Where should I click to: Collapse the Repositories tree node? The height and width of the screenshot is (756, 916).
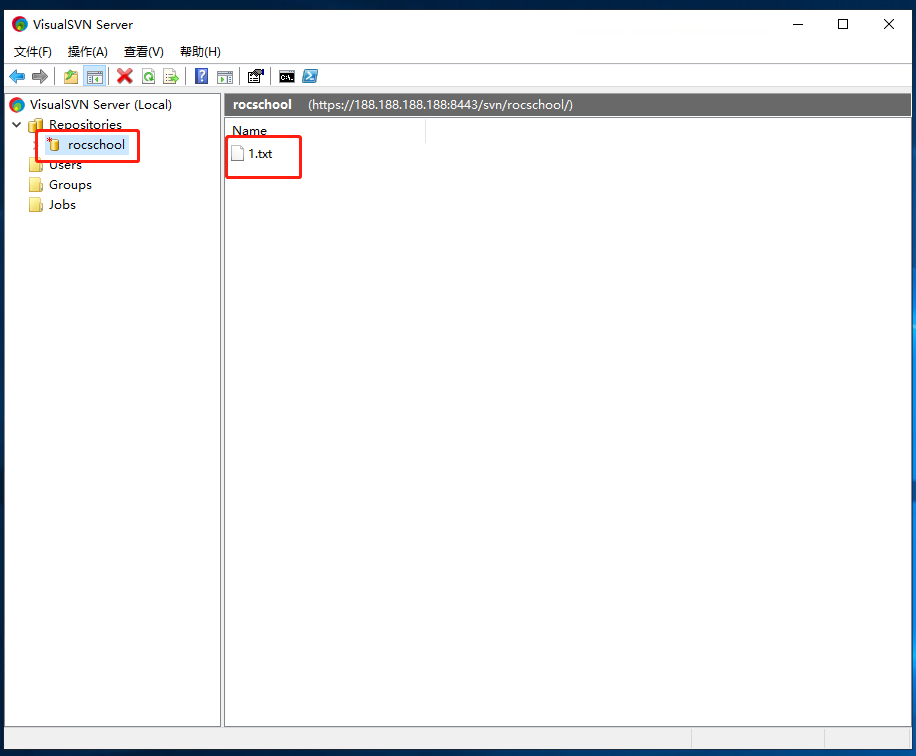click(x=16, y=124)
